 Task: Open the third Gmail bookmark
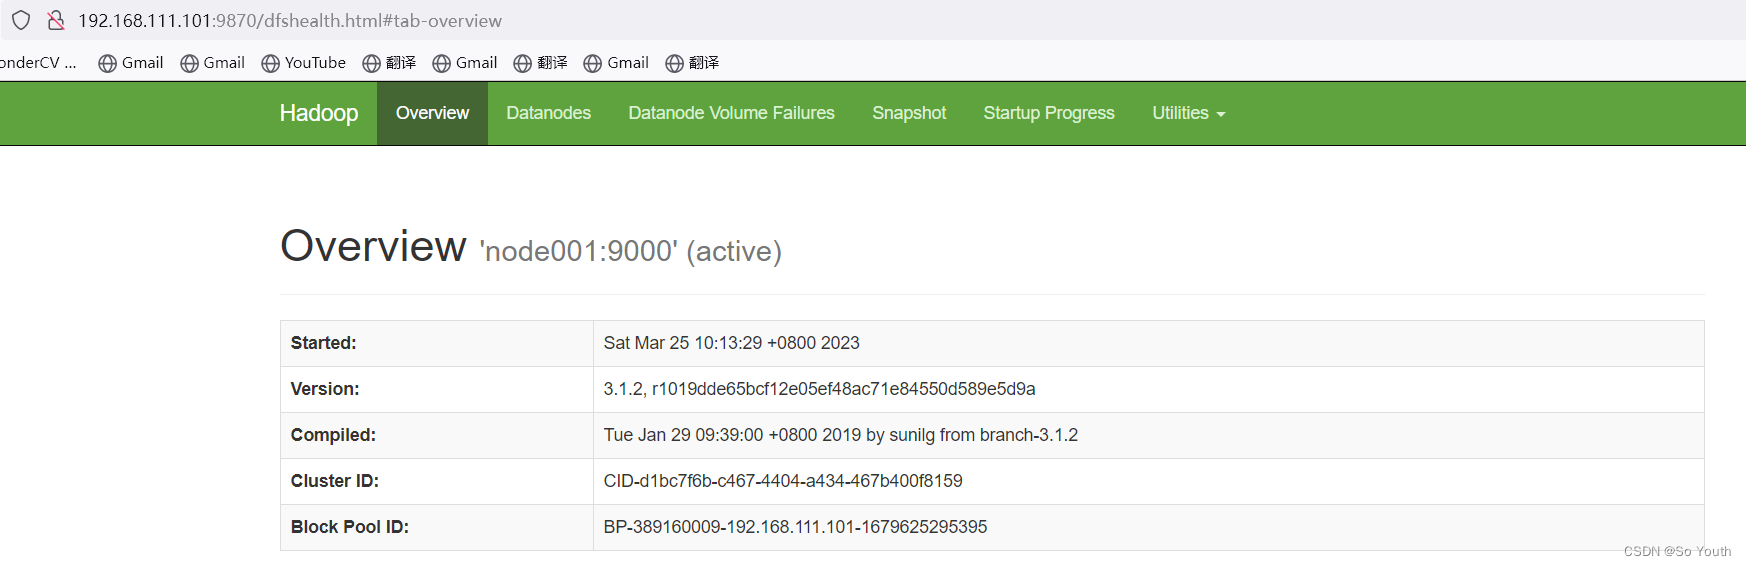(465, 63)
